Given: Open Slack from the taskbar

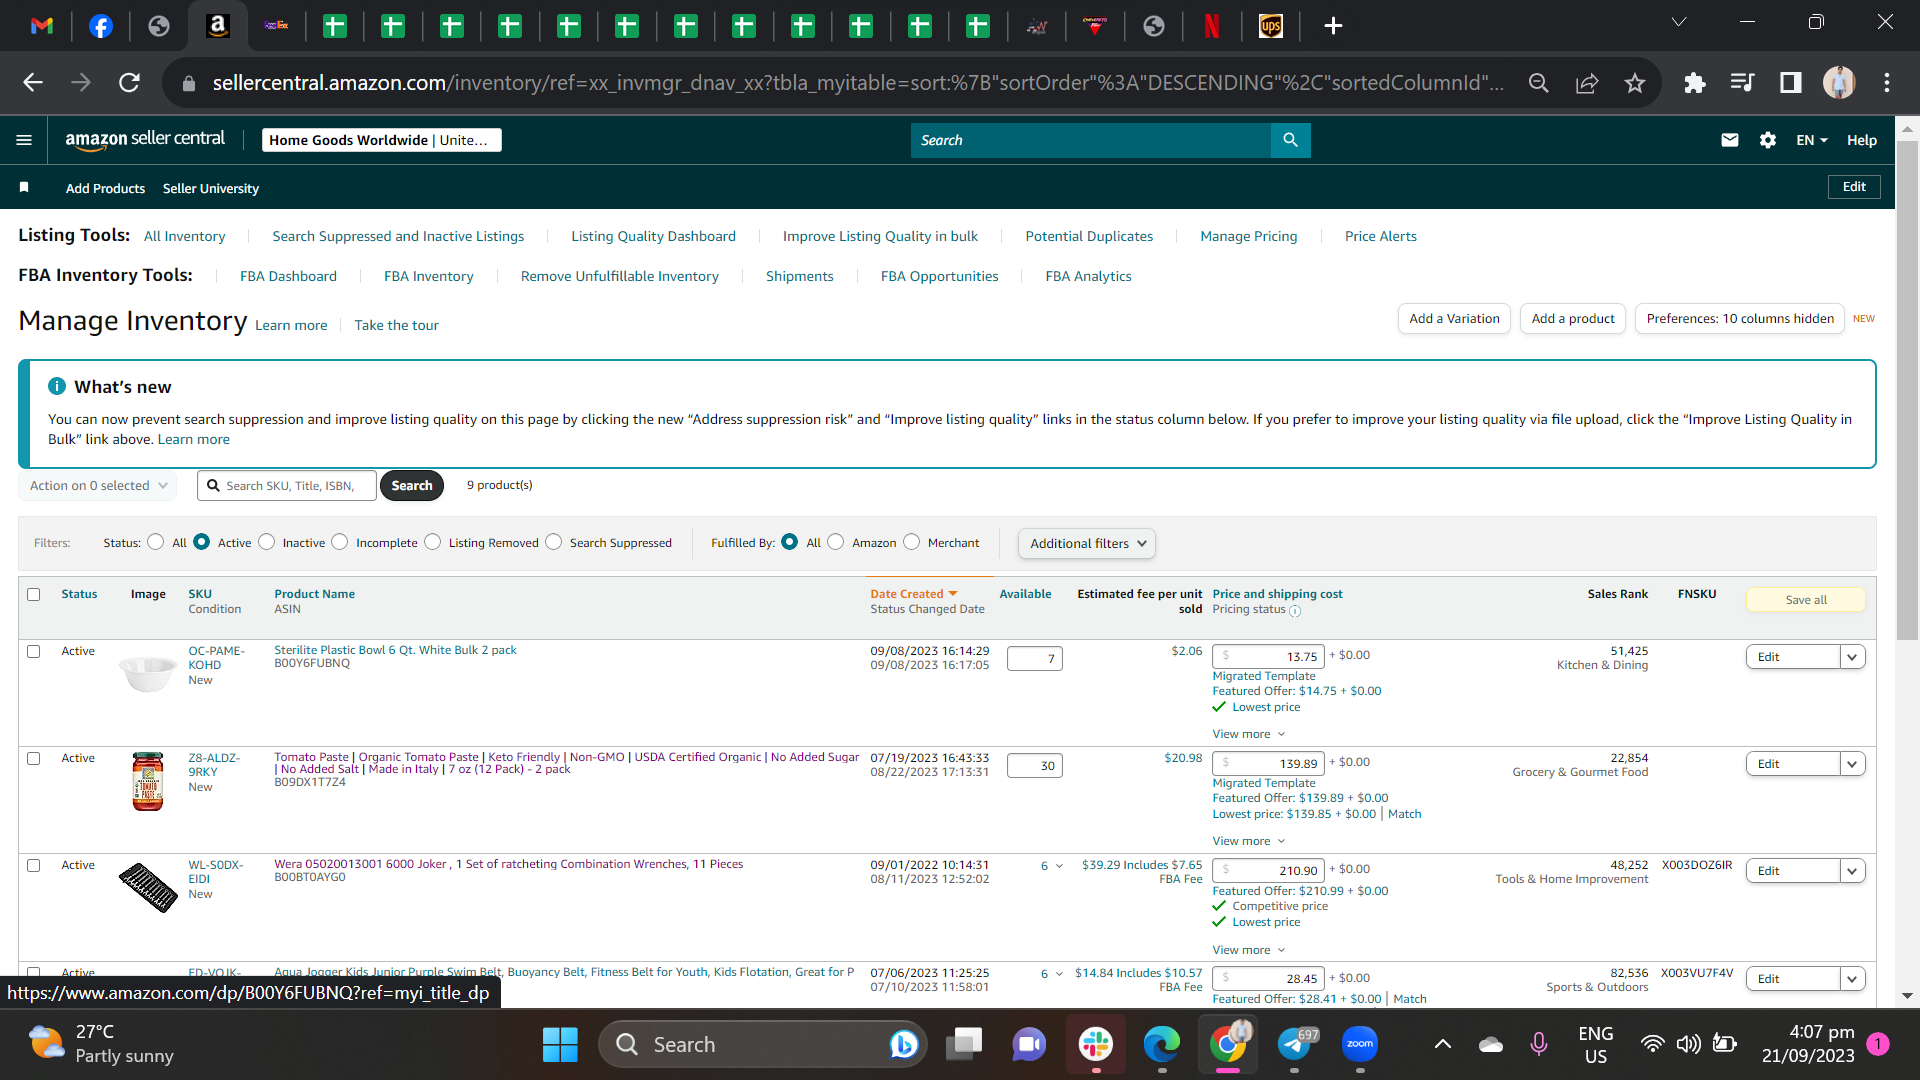Looking at the screenshot, I should pos(1096,1044).
